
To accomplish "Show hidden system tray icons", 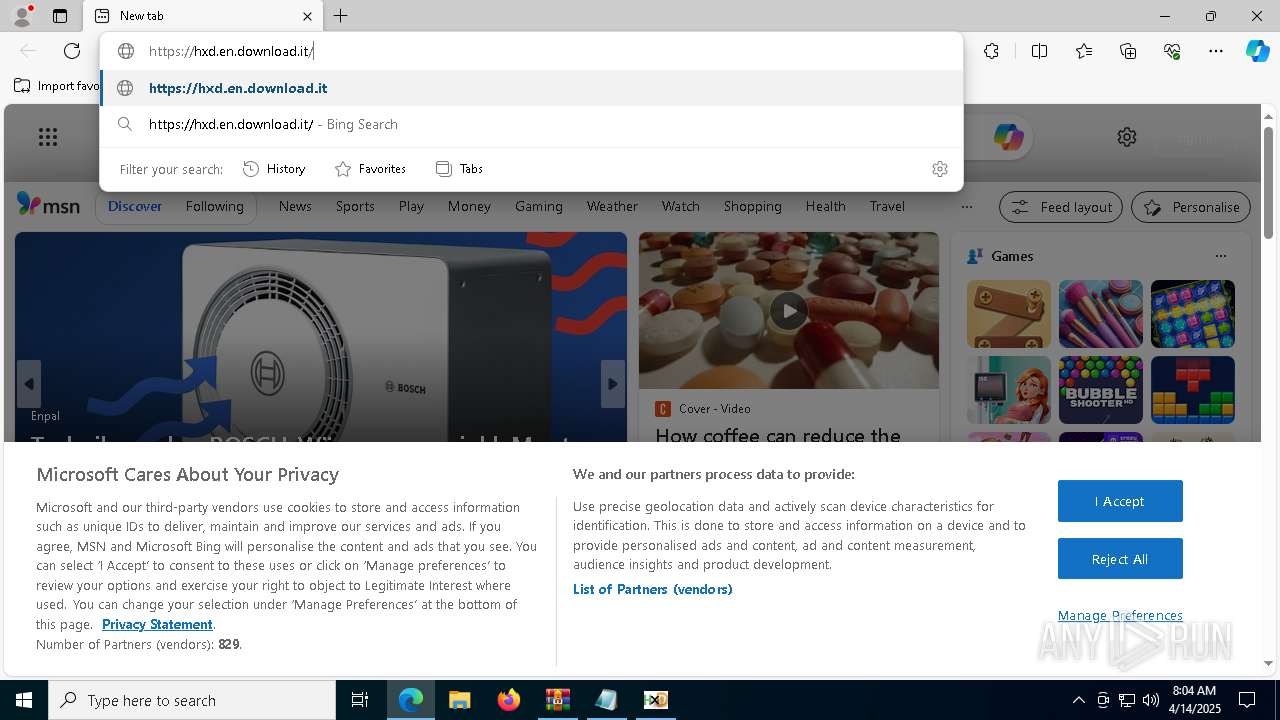I will [x=1079, y=700].
